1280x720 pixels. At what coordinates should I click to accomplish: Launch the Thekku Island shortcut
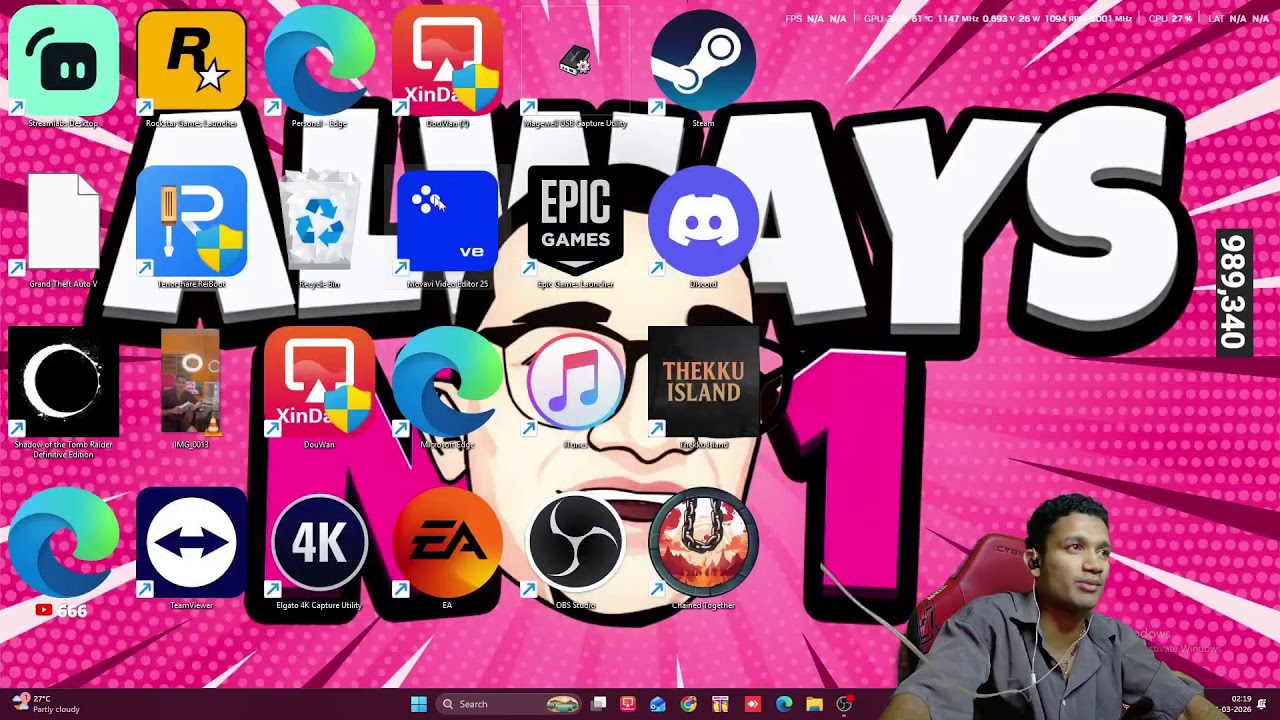pyautogui.click(x=703, y=382)
